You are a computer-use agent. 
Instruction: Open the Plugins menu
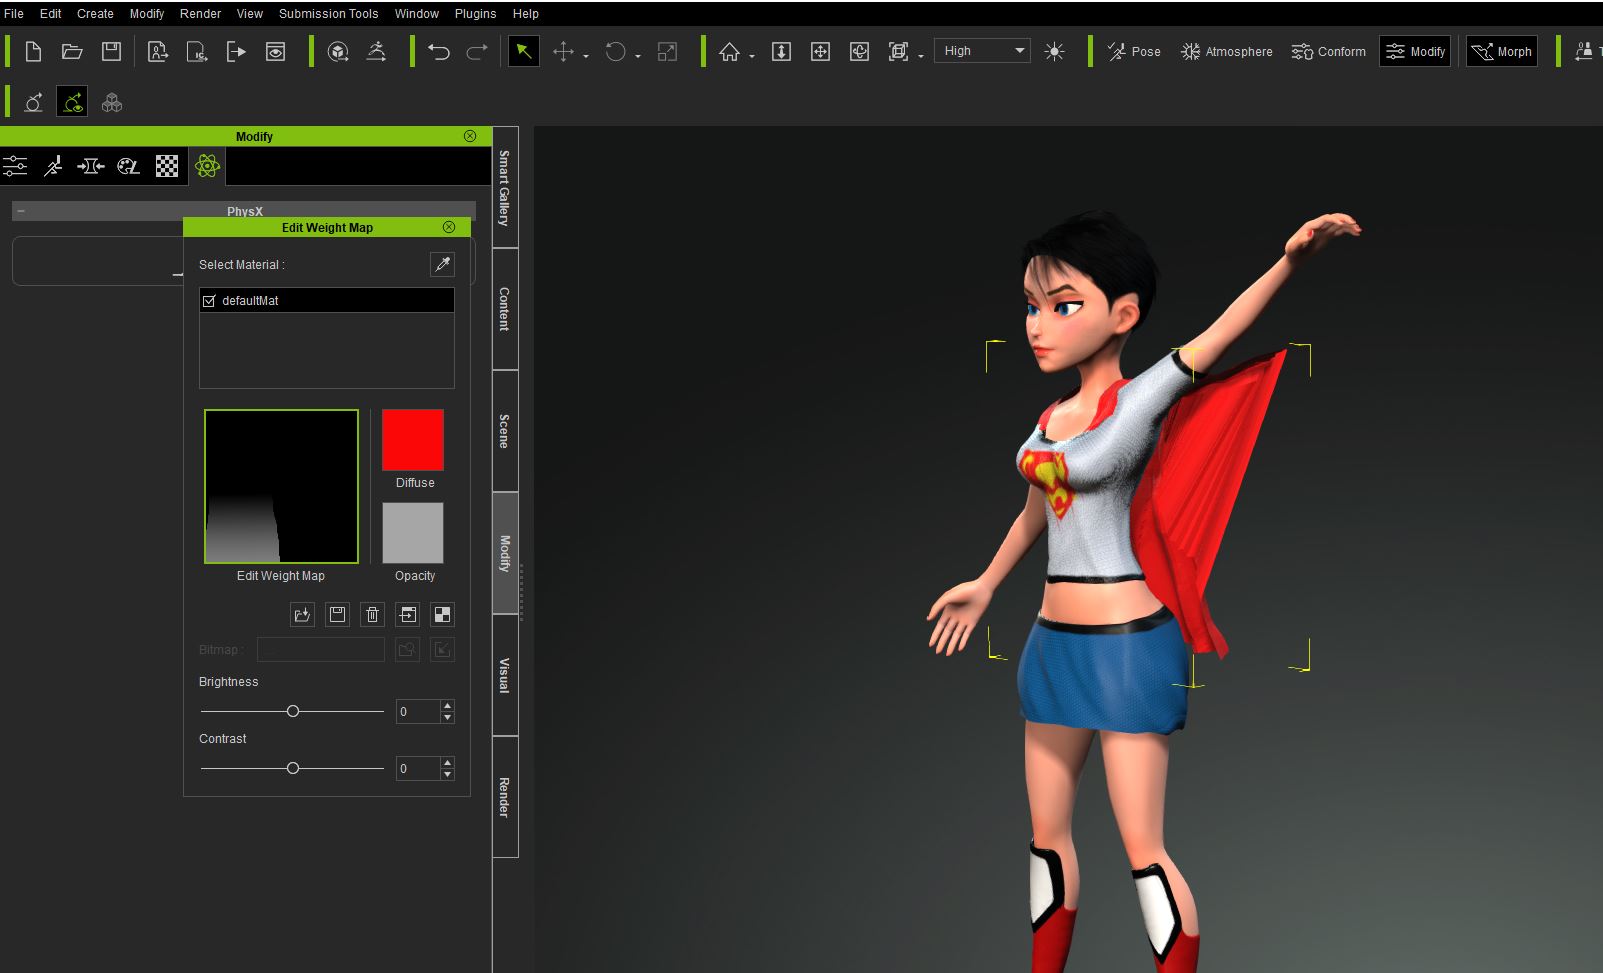click(475, 14)
